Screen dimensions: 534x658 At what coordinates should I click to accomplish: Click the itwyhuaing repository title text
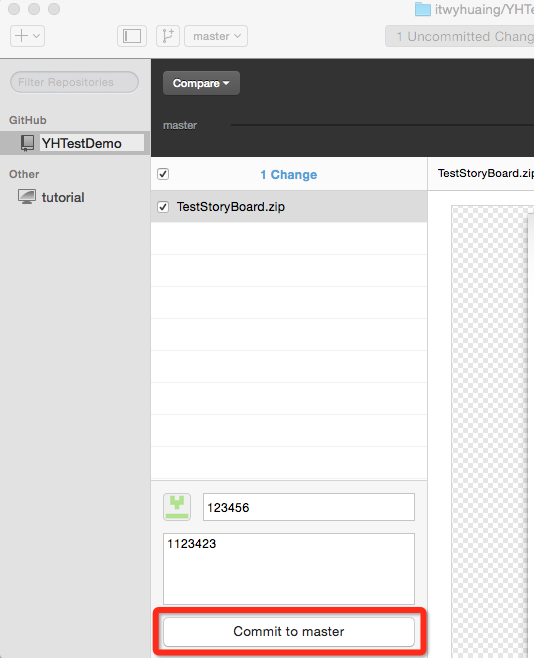click(484, 9)
